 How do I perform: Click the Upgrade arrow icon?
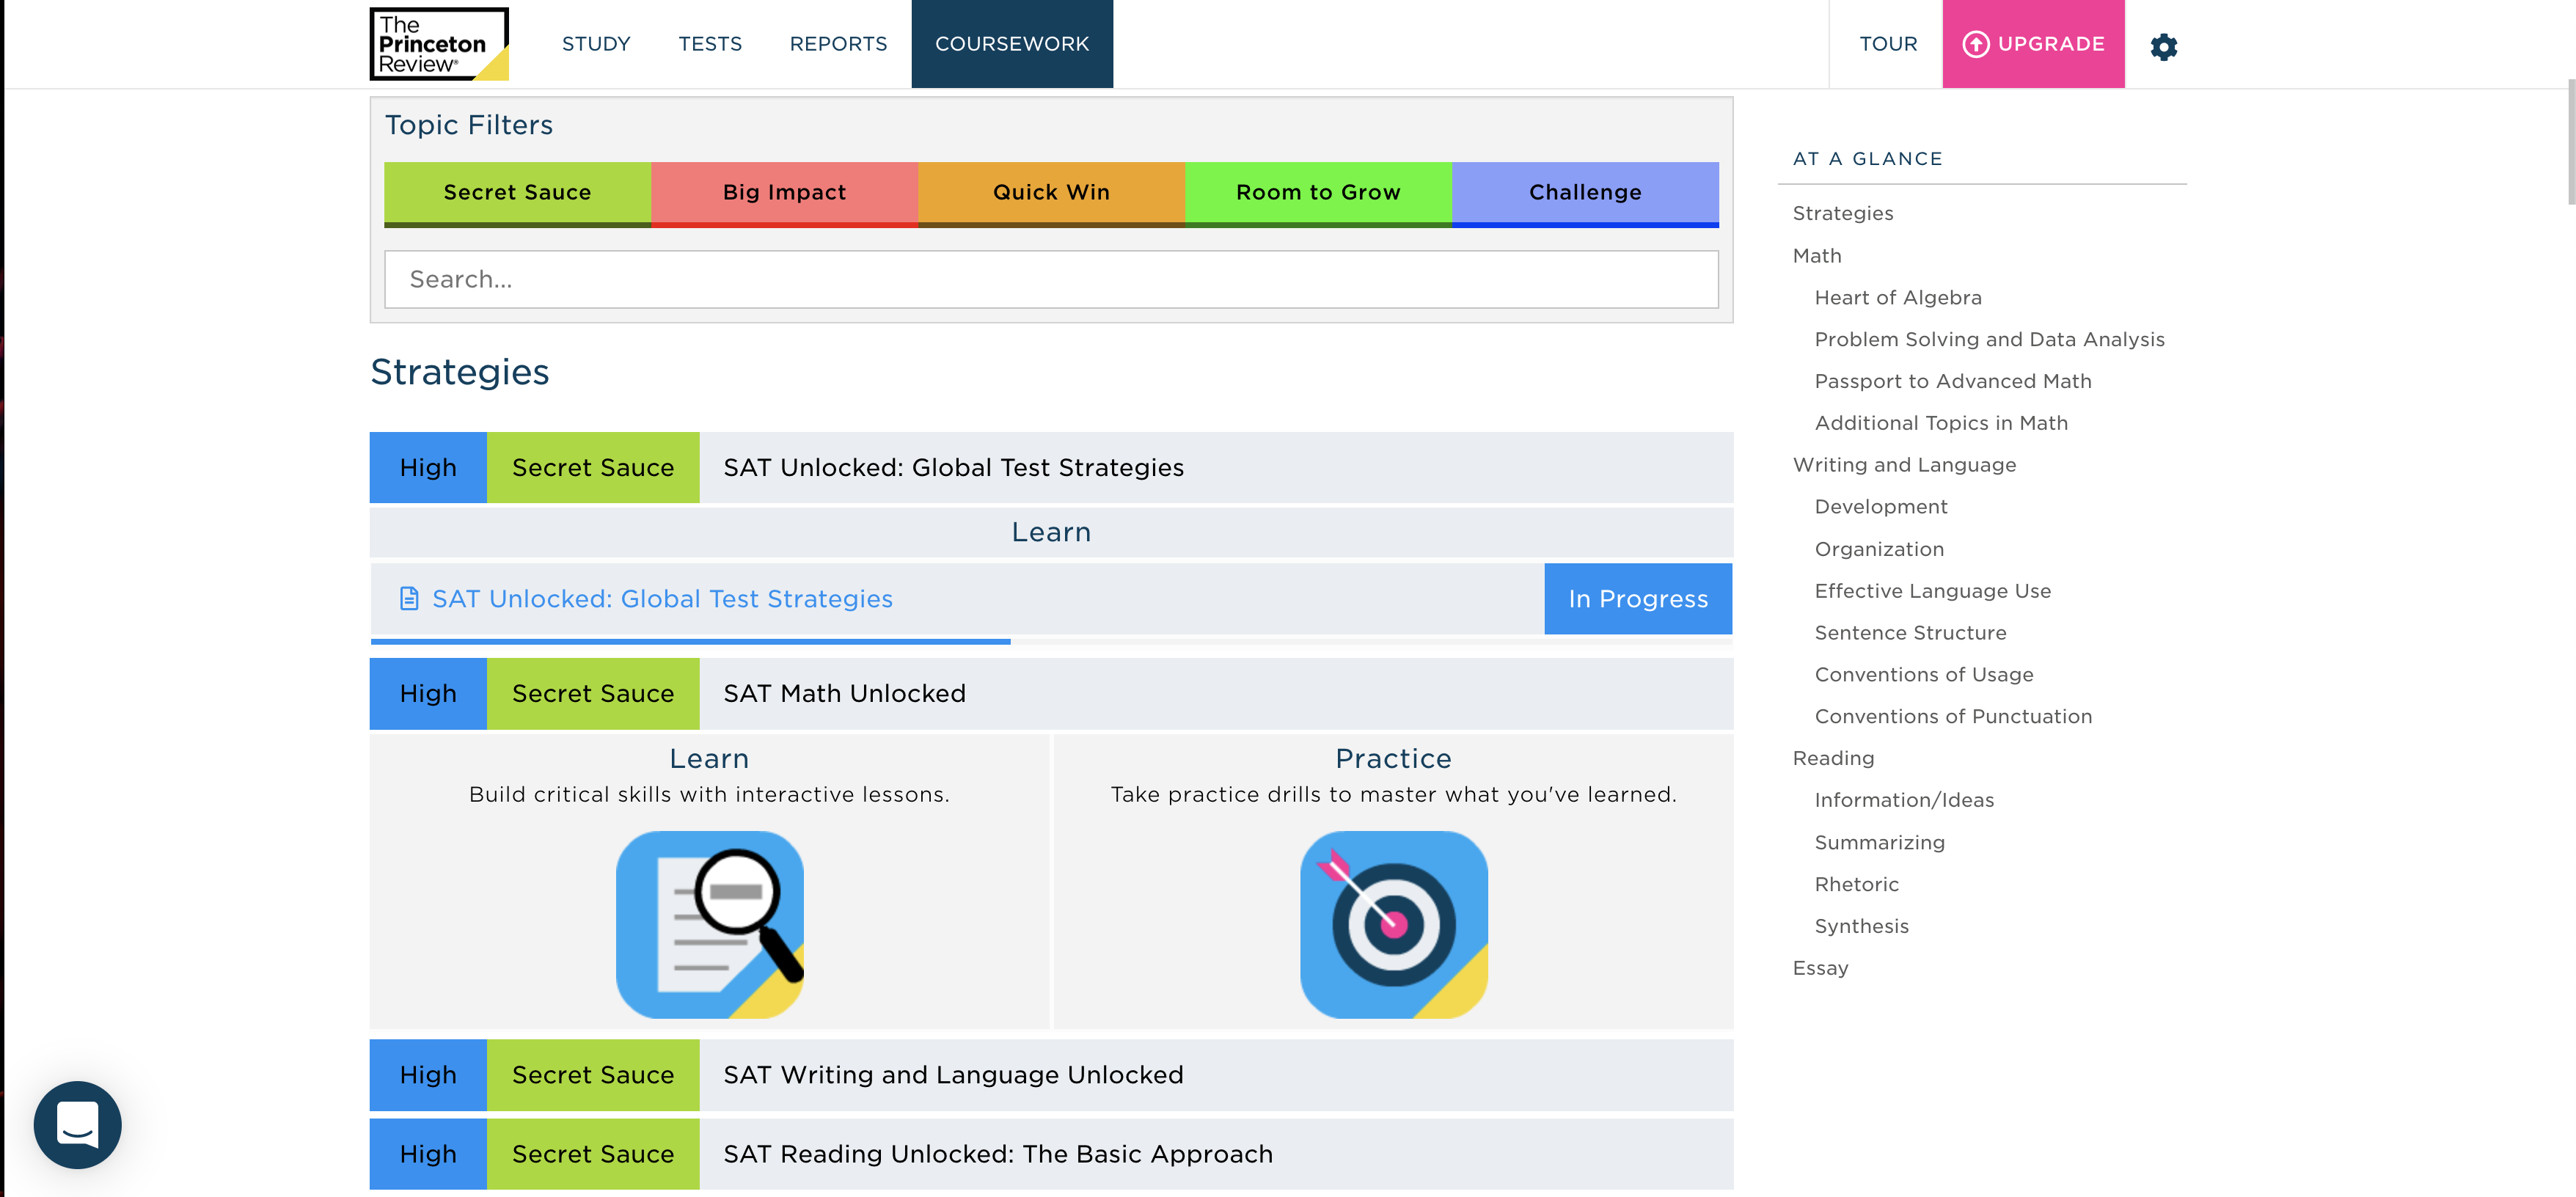(1975, 44)
